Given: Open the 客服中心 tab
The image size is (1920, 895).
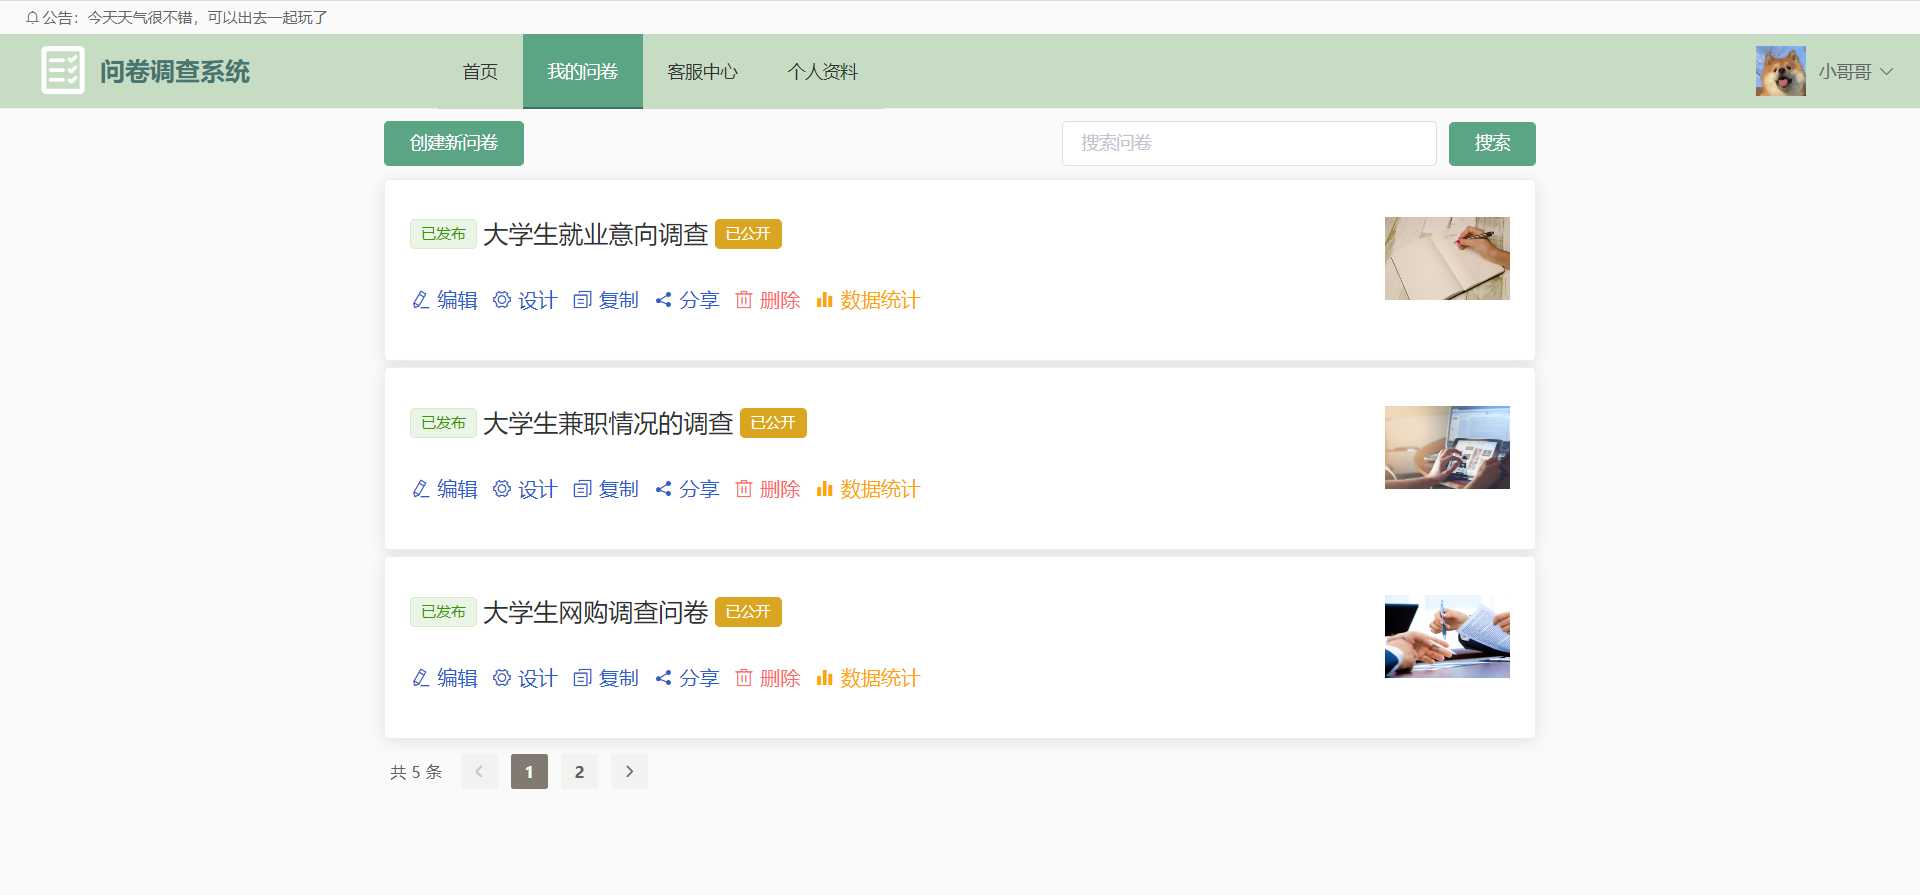Looking at the screenshot, I should tap(703, 72).
